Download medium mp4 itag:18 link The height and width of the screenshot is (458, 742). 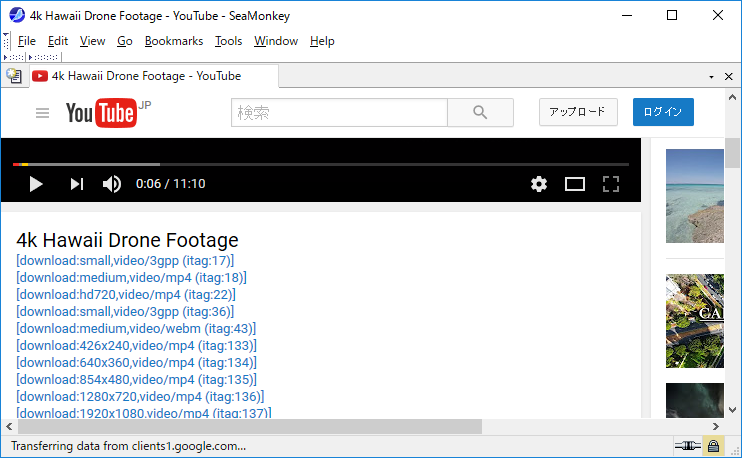click(132, 278)
